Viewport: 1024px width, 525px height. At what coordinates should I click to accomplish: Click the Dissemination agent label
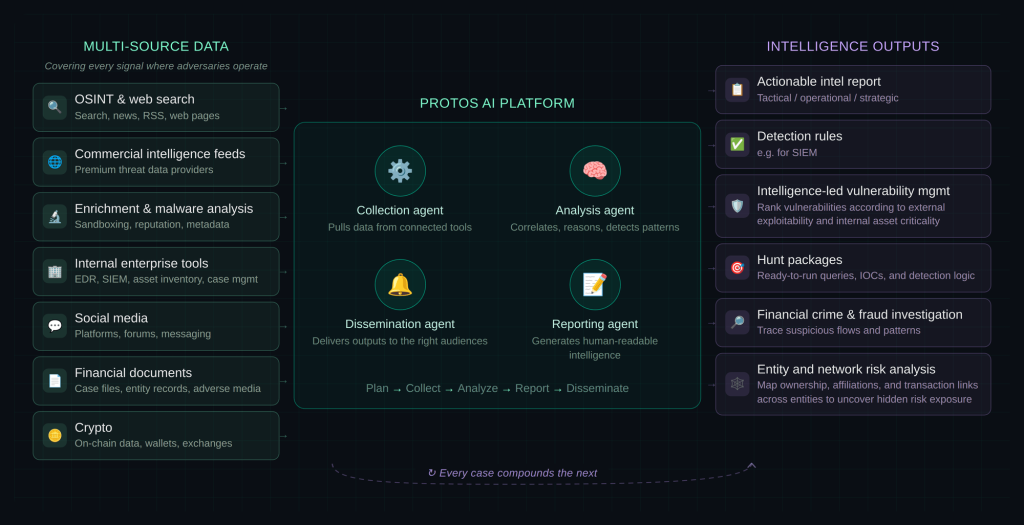(x=400, y=324)
